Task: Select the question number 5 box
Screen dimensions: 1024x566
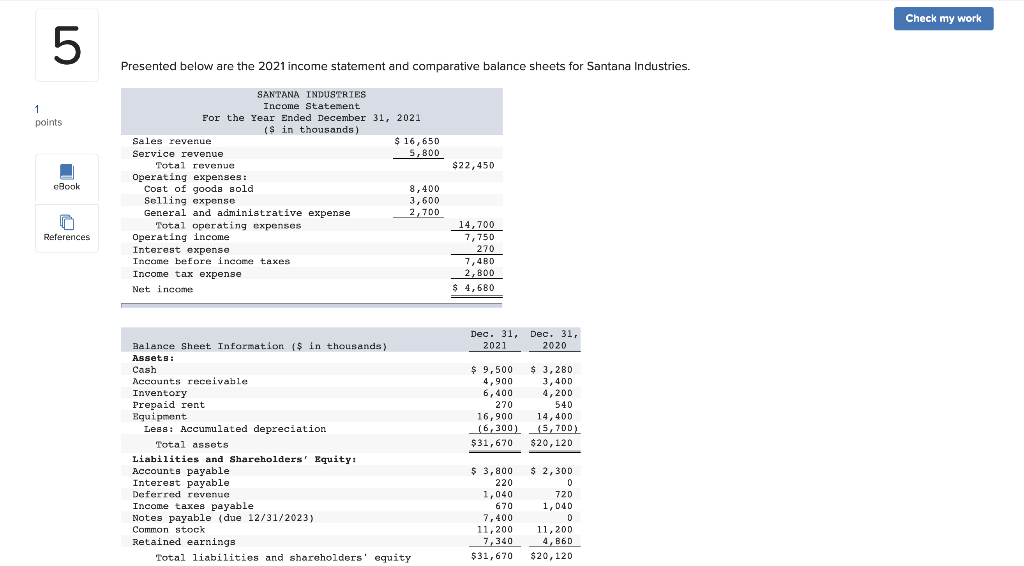Action: 67,46
